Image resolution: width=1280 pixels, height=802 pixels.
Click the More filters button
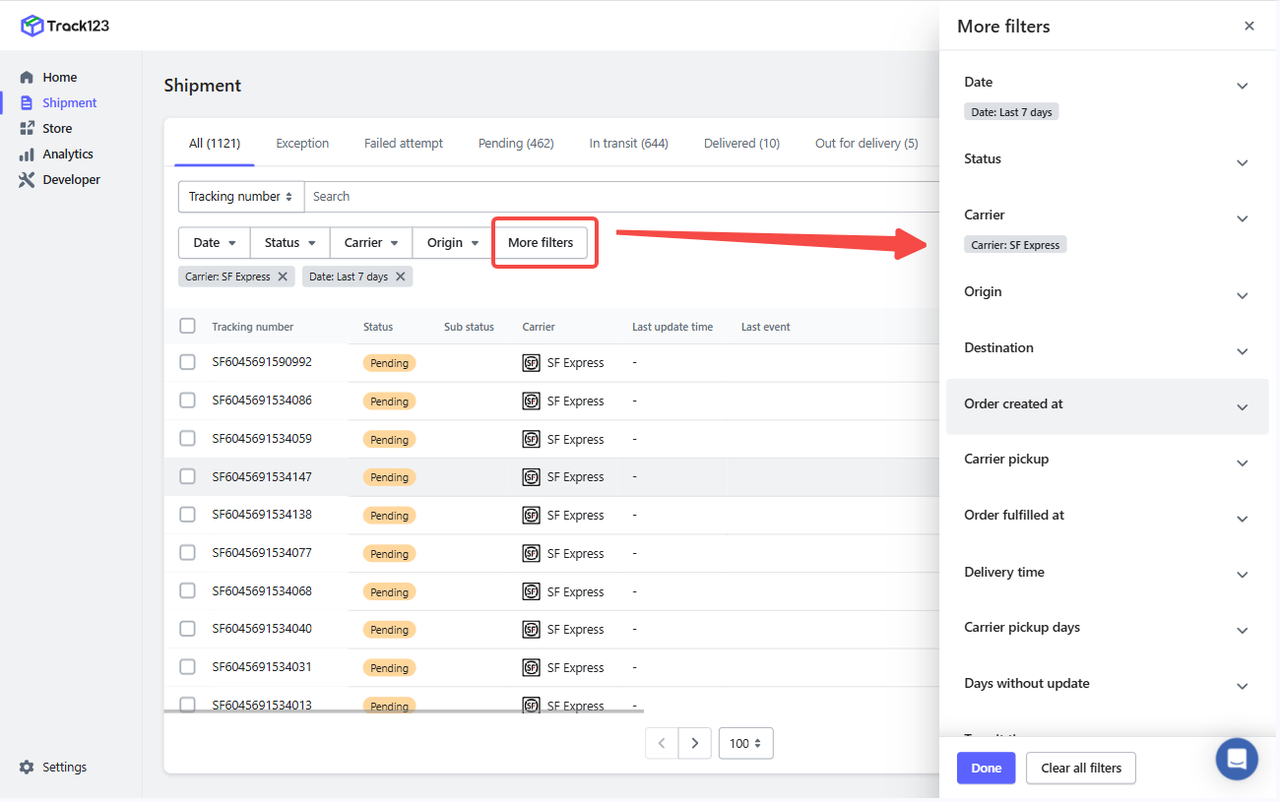[x=541, y=243]
